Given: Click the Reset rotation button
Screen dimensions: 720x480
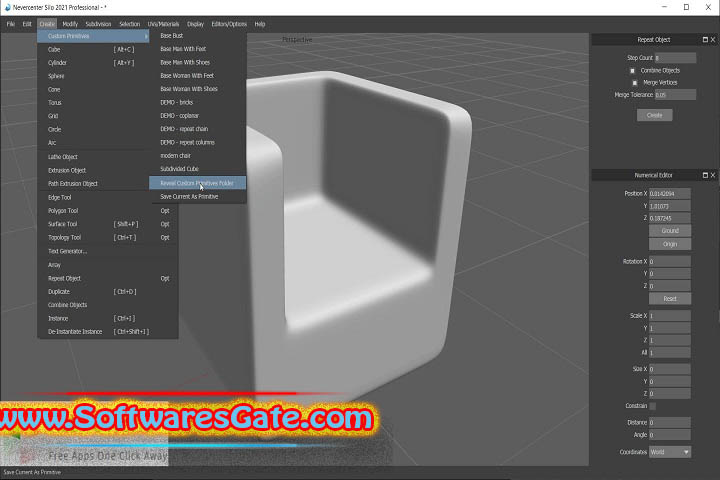Looking at the screenshot, I should tap(669, 299).
